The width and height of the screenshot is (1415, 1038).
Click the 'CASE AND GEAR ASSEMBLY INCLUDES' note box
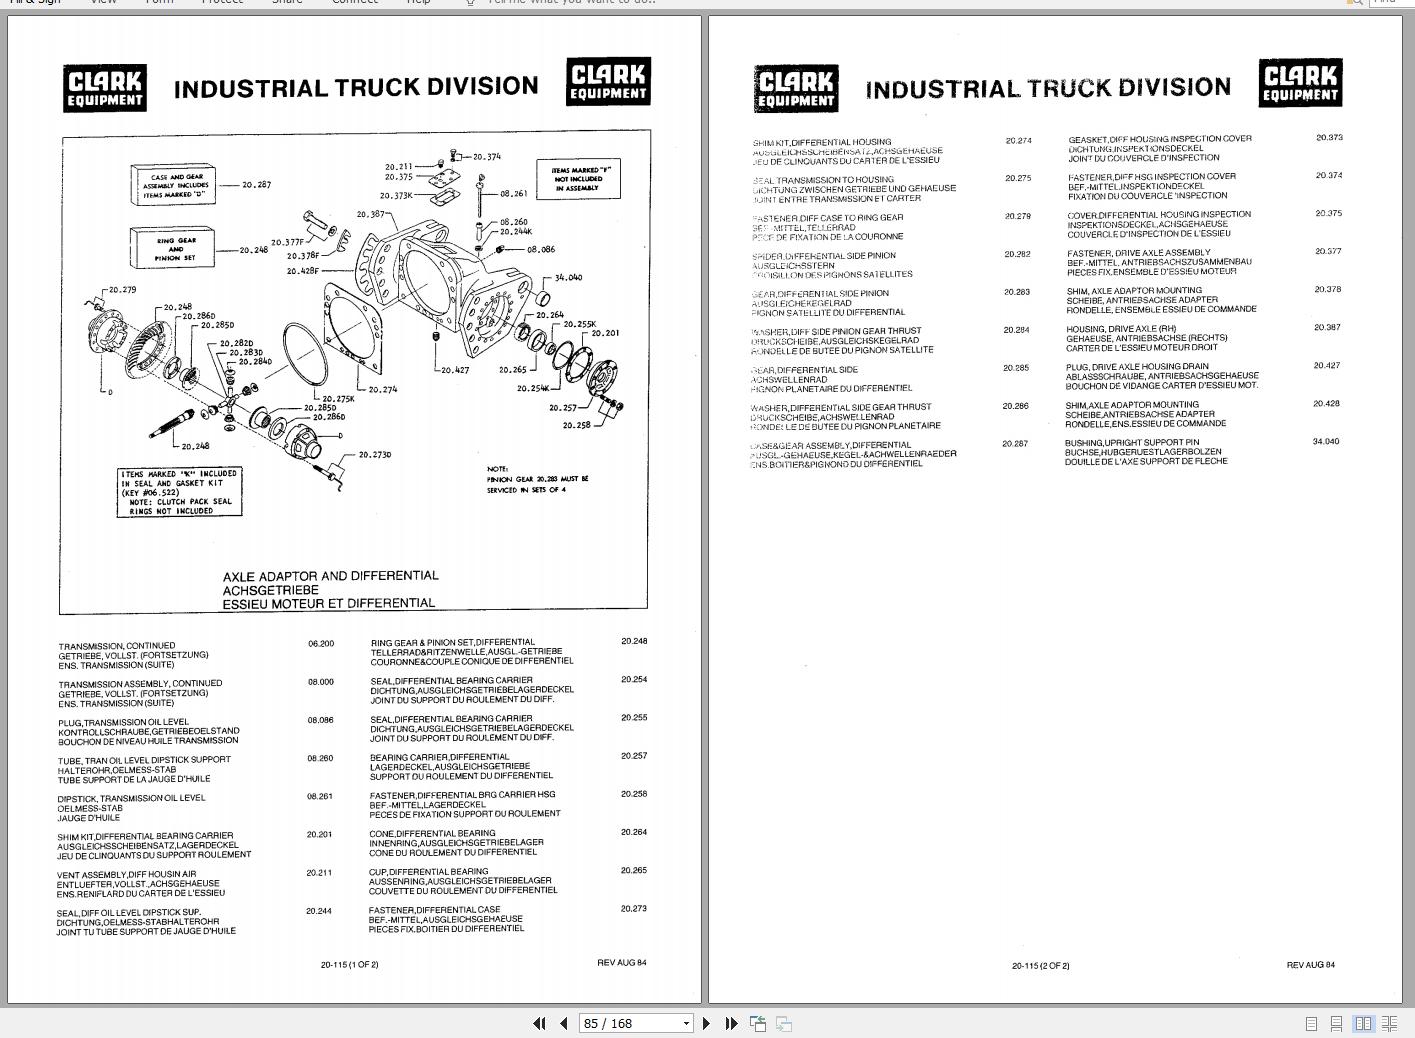176,186
